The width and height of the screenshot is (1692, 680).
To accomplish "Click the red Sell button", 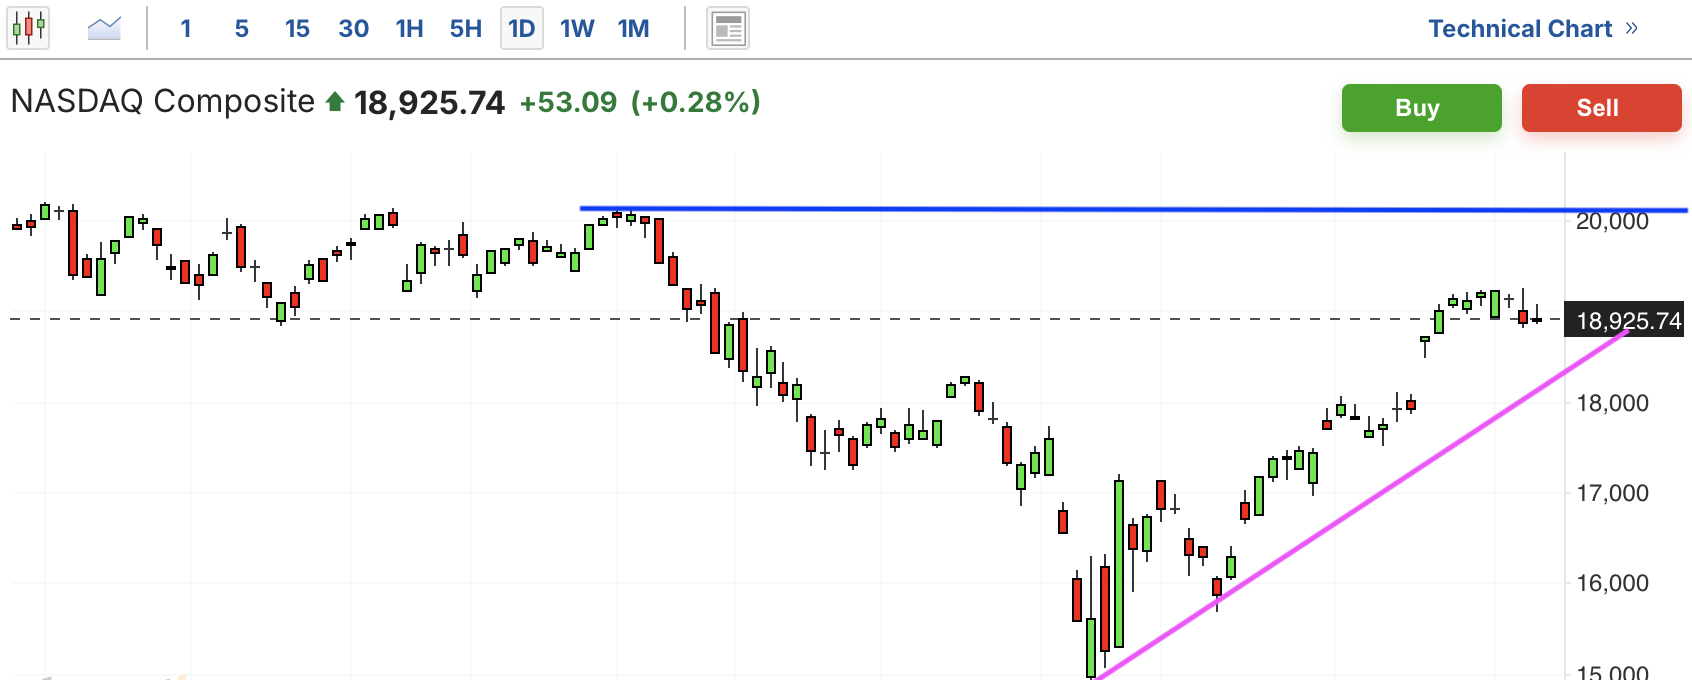I will (x=1601, y=108).
